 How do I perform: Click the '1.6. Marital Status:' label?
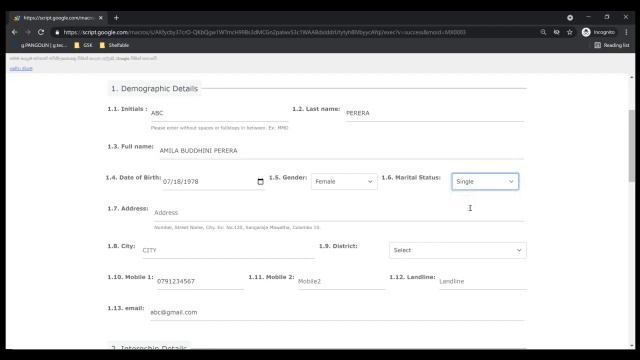[x=411, y=178]
